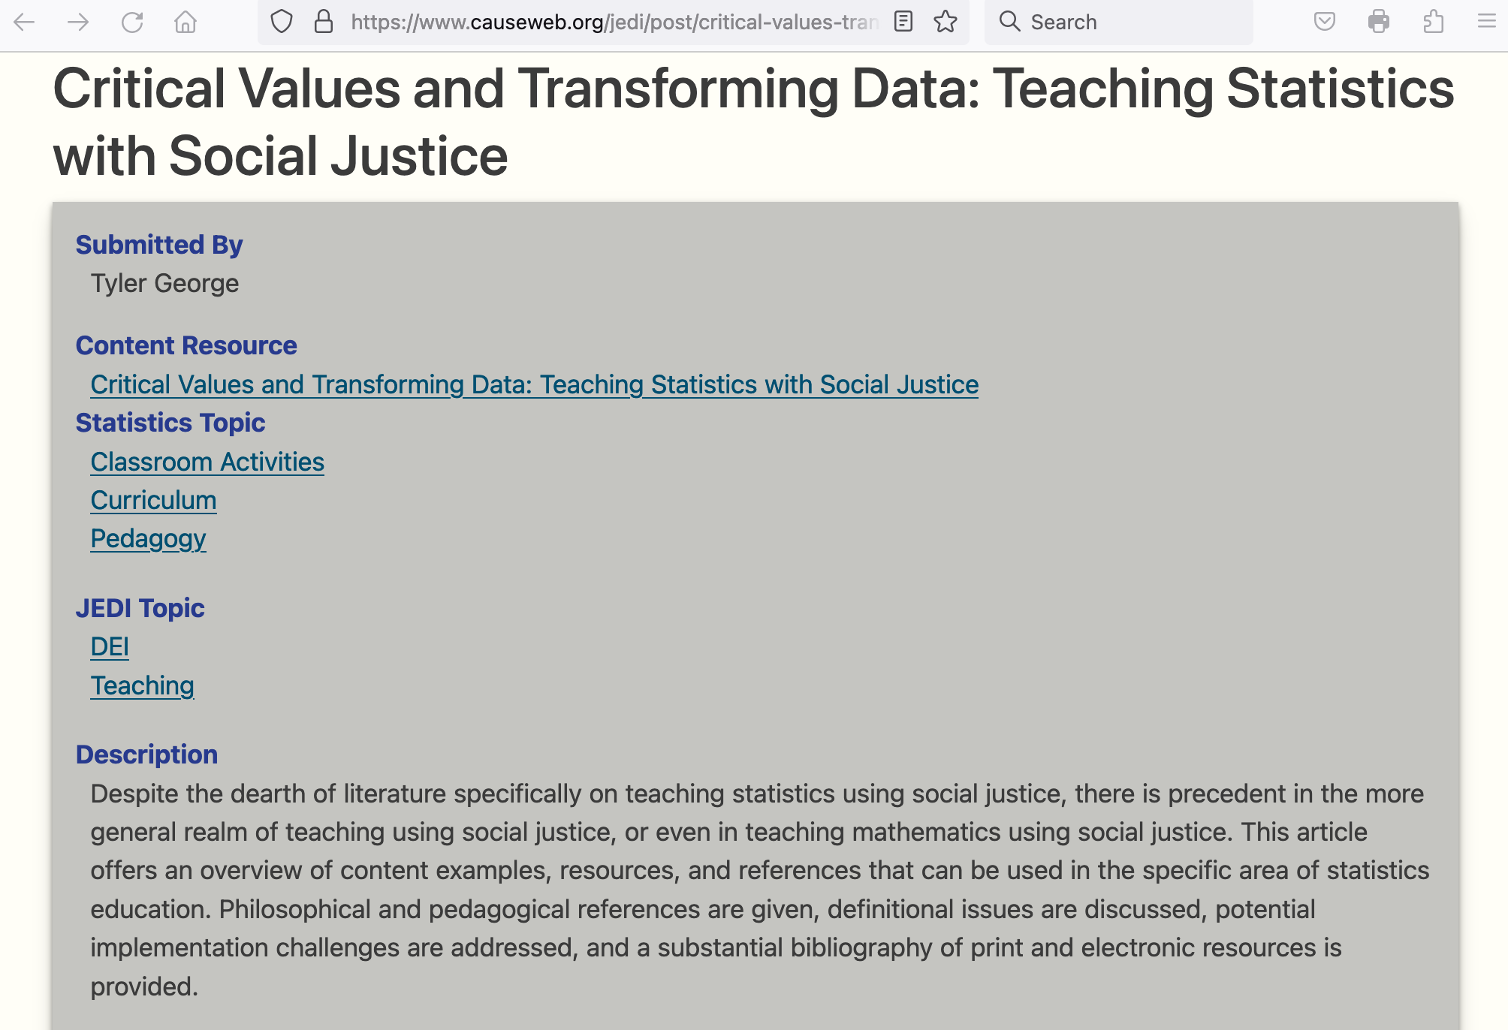This screenshot has width=1508, height=1030.
Task: Open the Critical Values content resource link
Action: point(534,385)
